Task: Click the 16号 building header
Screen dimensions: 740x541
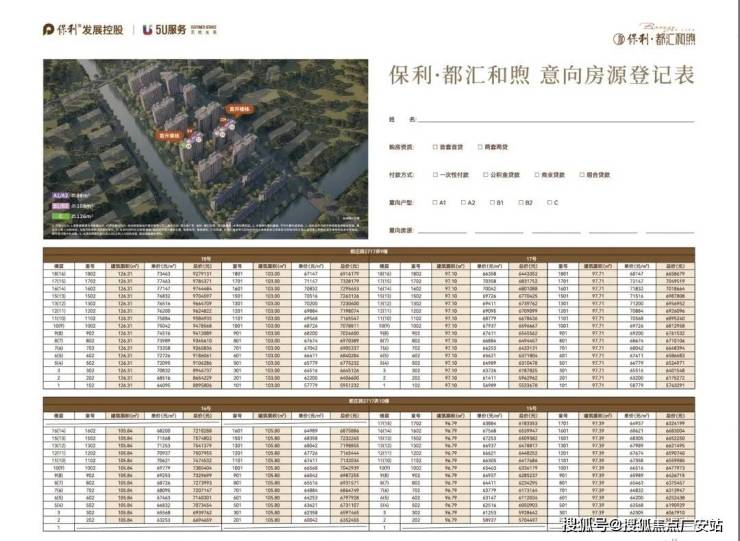Action: [532, 408]
